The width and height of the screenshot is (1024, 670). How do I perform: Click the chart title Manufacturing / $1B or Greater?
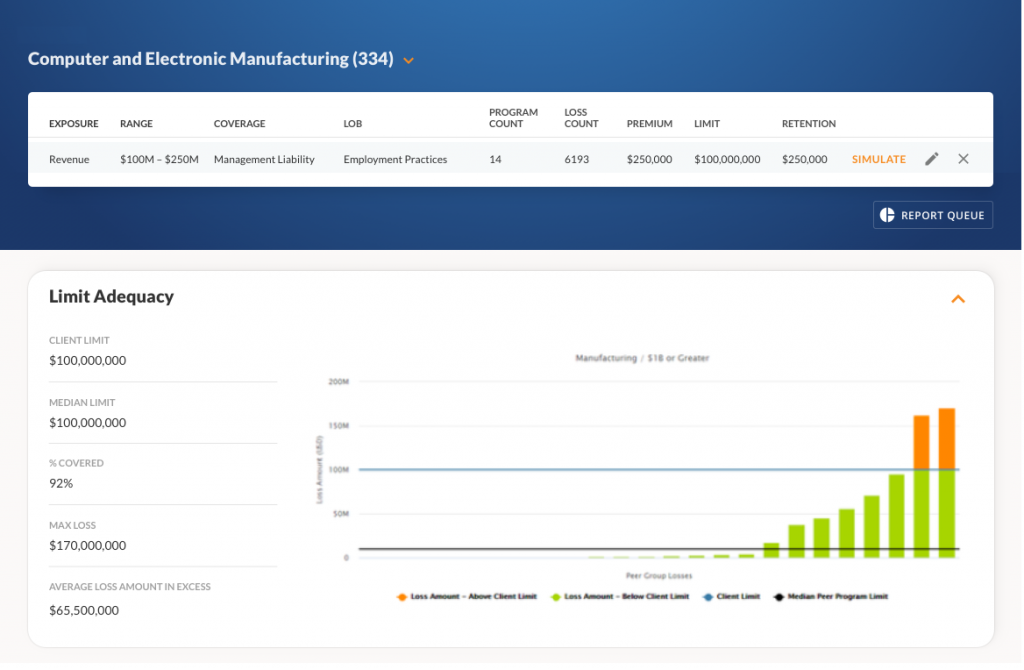641,357
